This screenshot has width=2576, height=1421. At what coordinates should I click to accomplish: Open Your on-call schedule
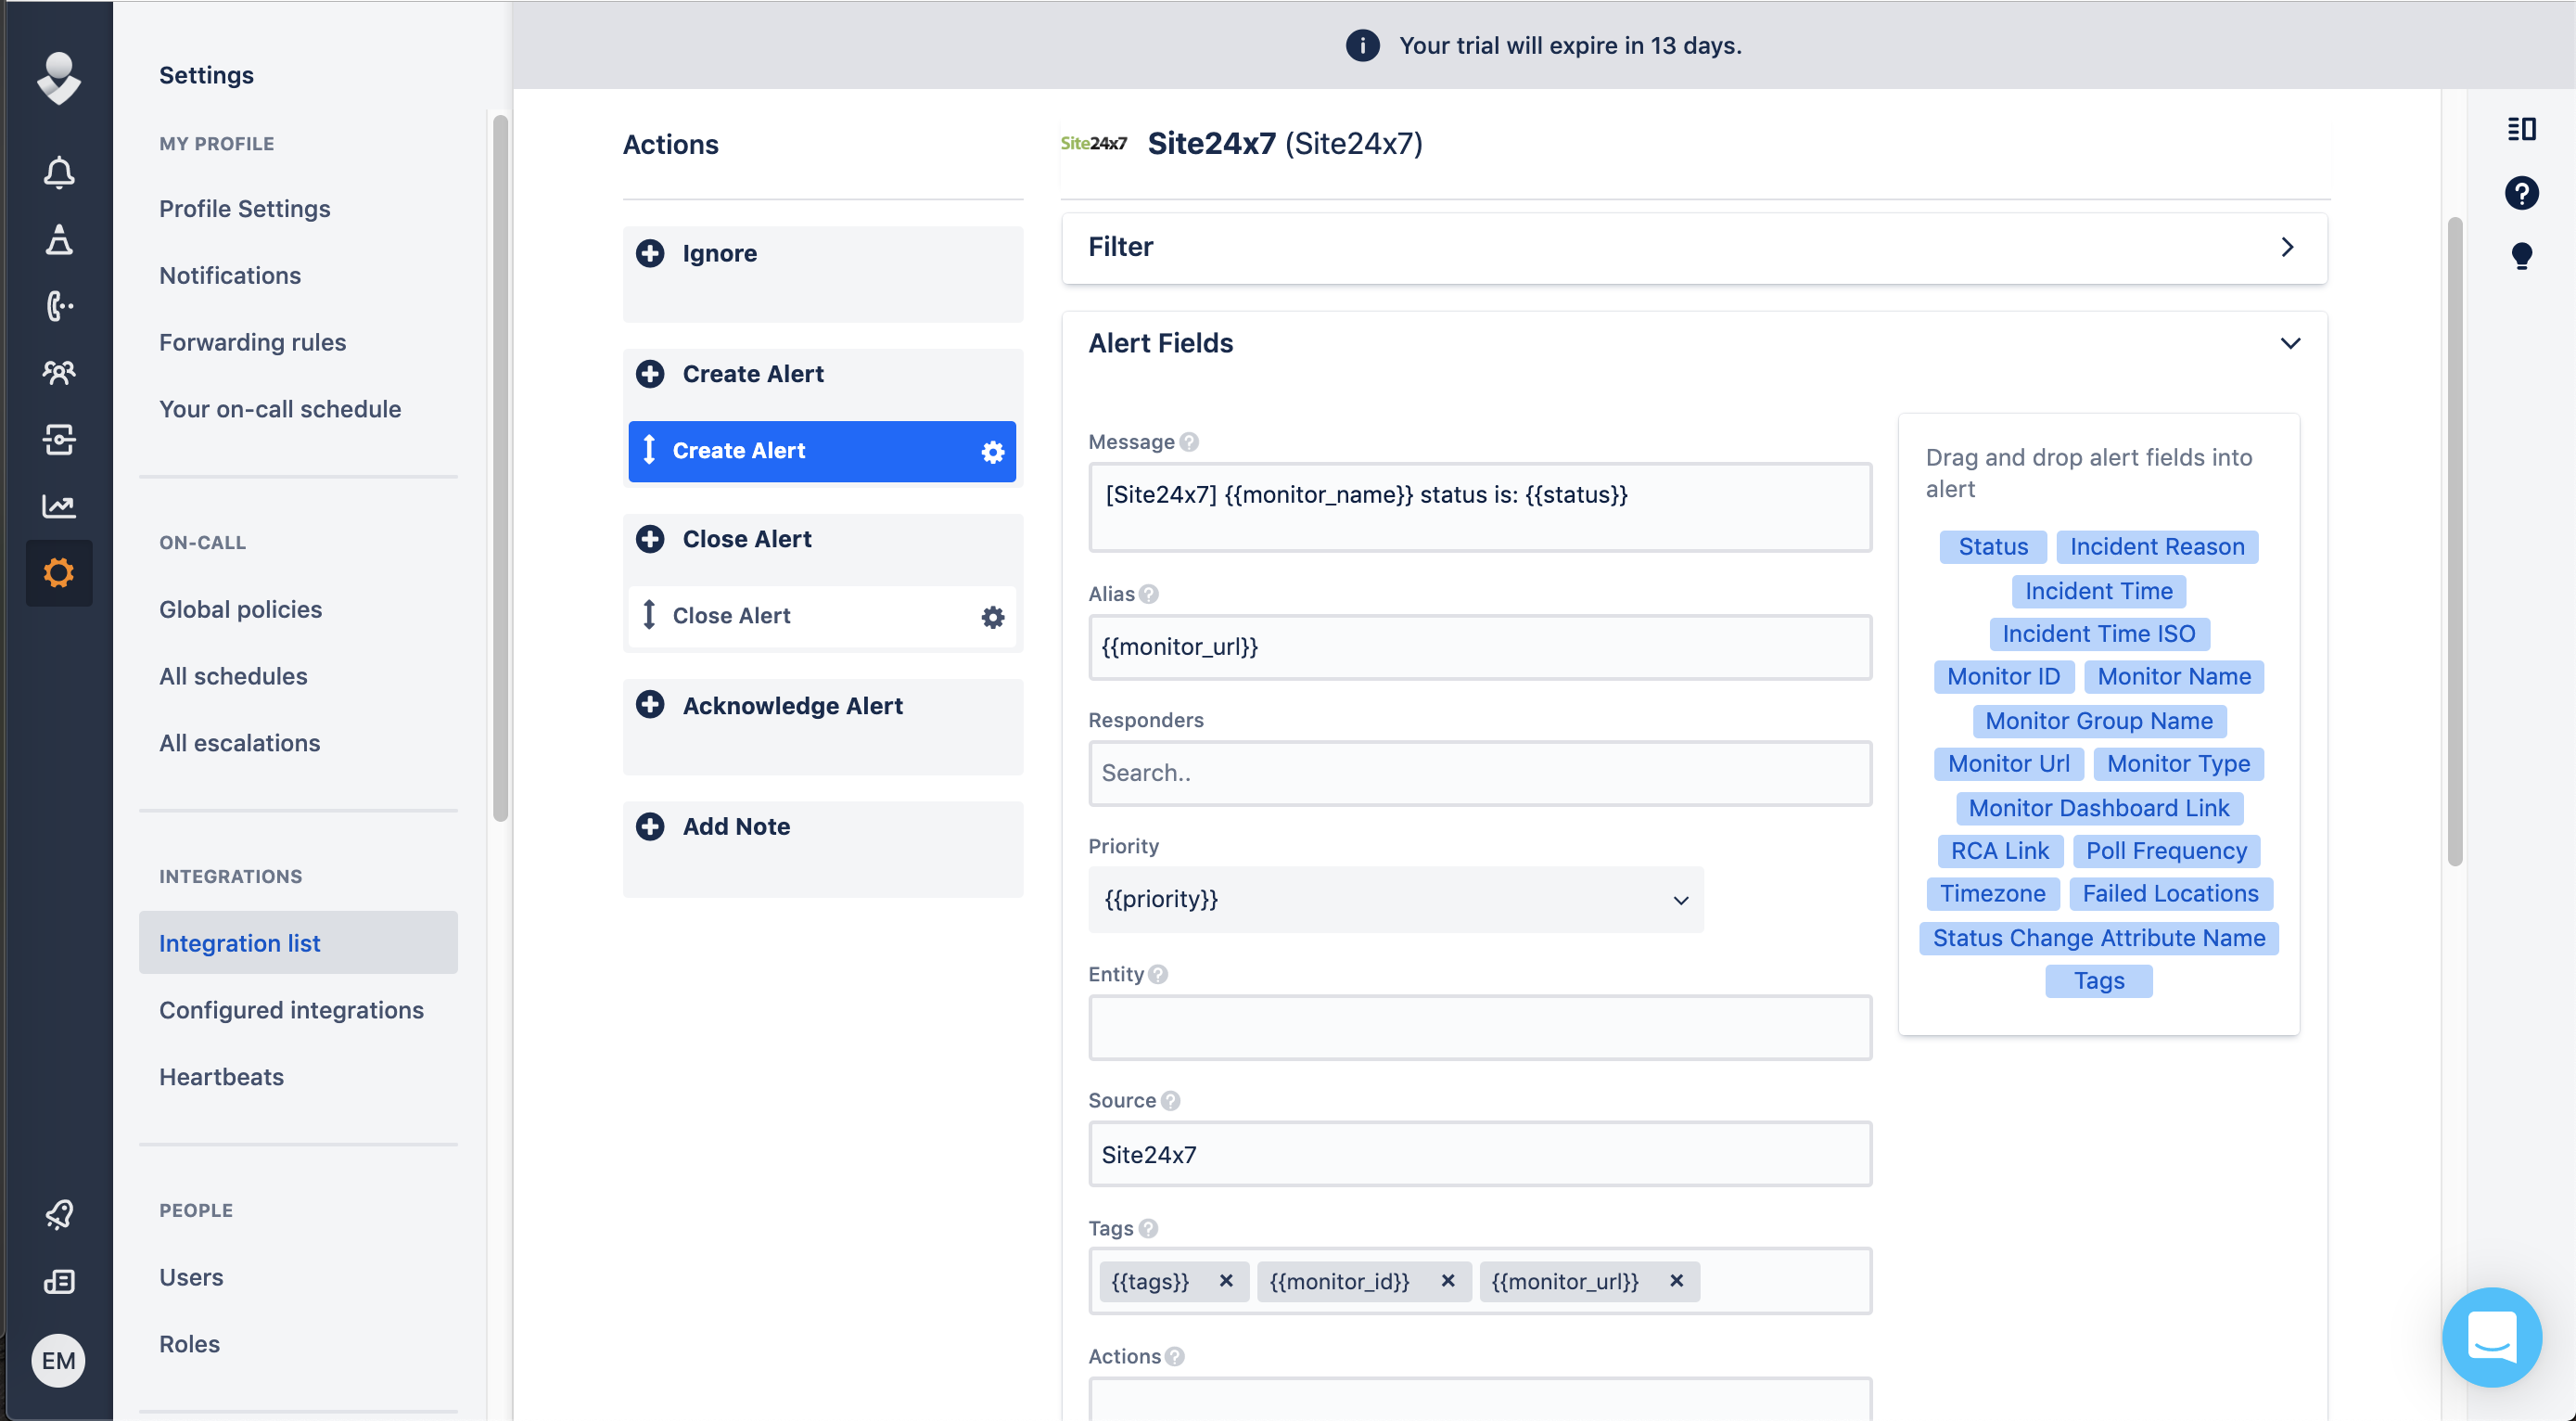pos(279,409)
